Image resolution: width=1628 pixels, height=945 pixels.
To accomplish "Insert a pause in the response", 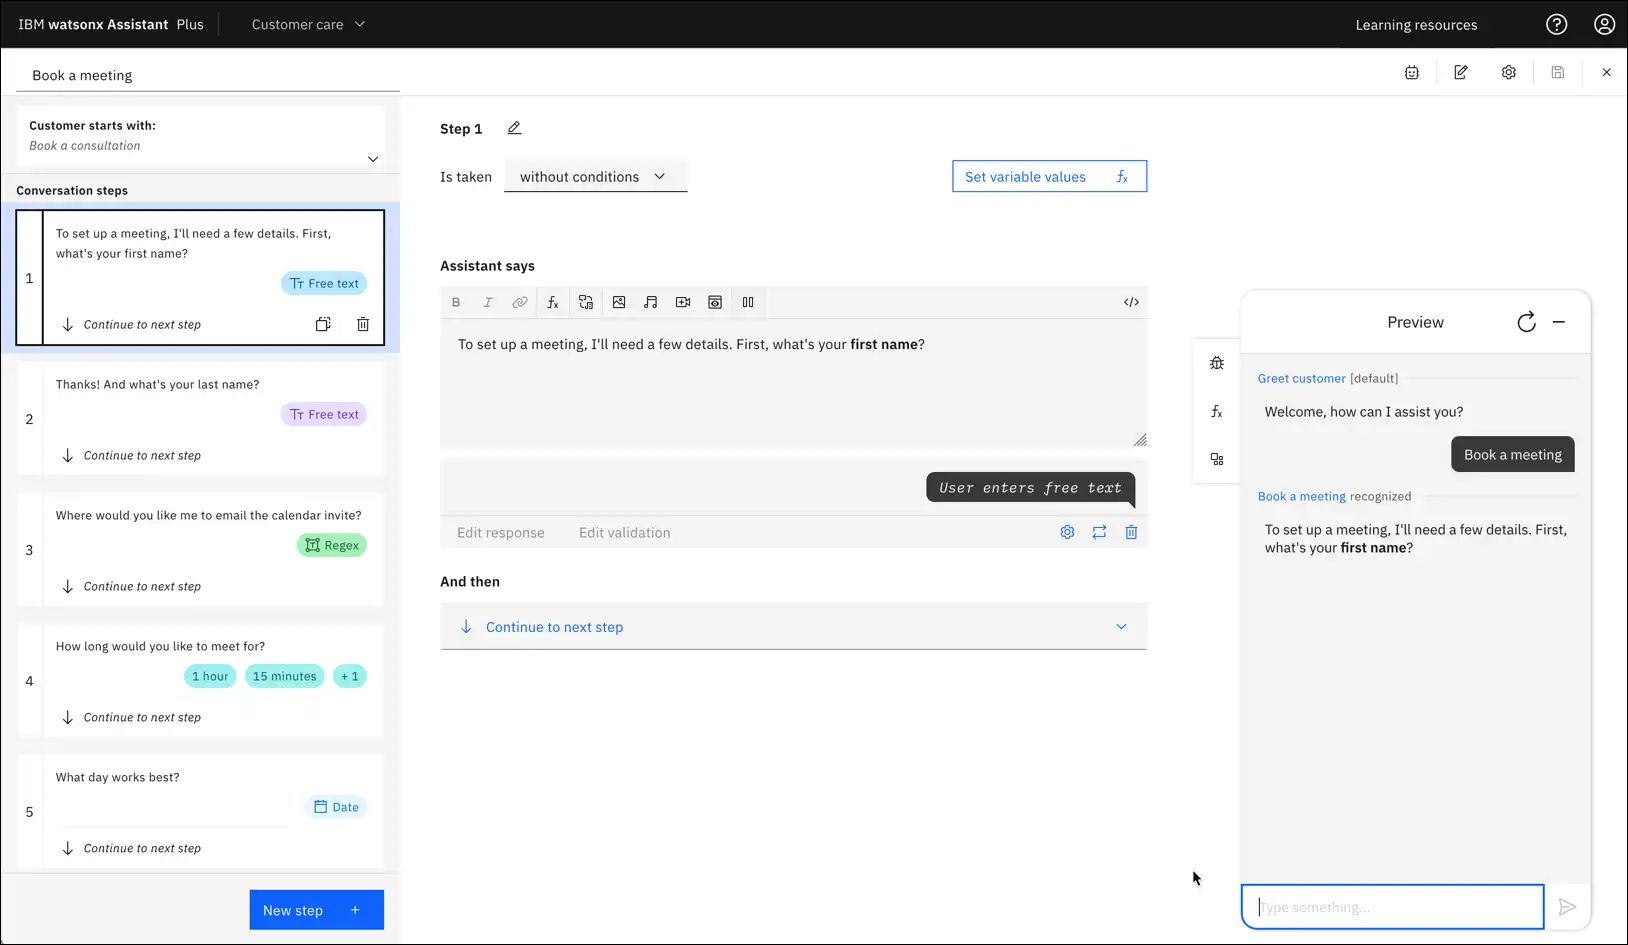I will coord(748,302).
